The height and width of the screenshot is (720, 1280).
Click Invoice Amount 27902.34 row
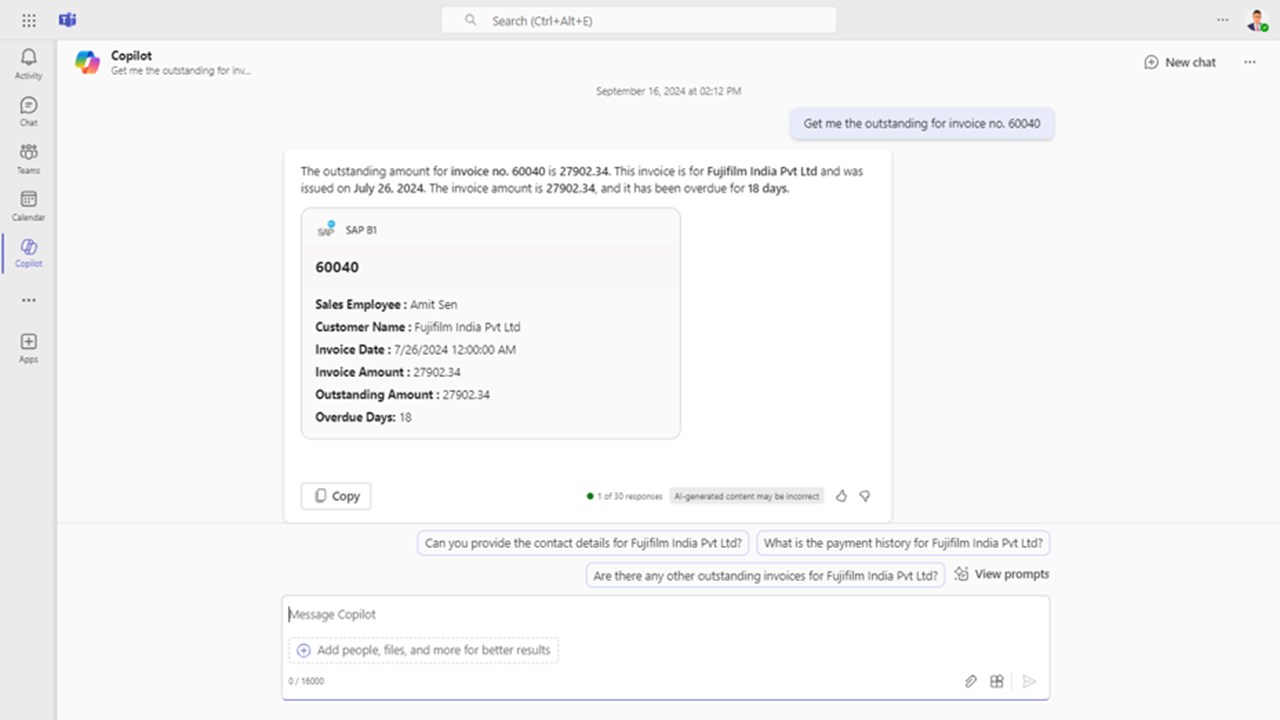pos(388,372)
